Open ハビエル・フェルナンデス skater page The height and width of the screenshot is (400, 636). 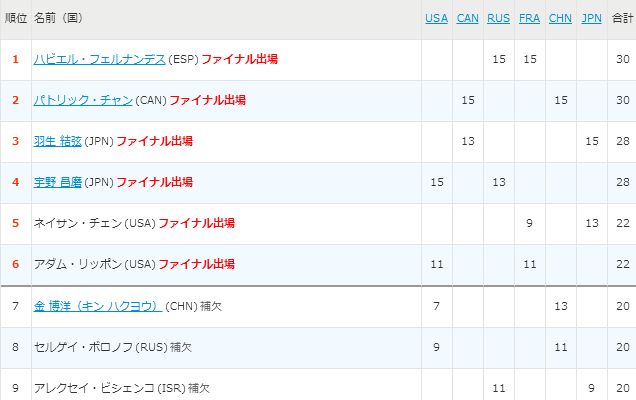point(100,60)
